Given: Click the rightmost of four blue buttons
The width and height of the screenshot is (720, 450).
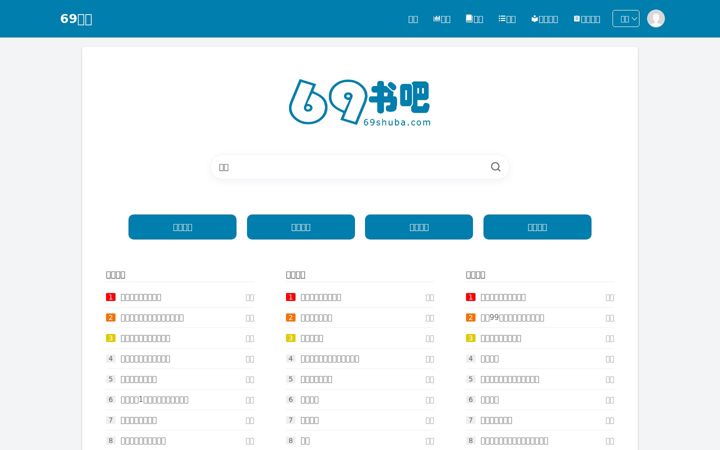Looking at the screenshot, I should click(x=537, y=227).
